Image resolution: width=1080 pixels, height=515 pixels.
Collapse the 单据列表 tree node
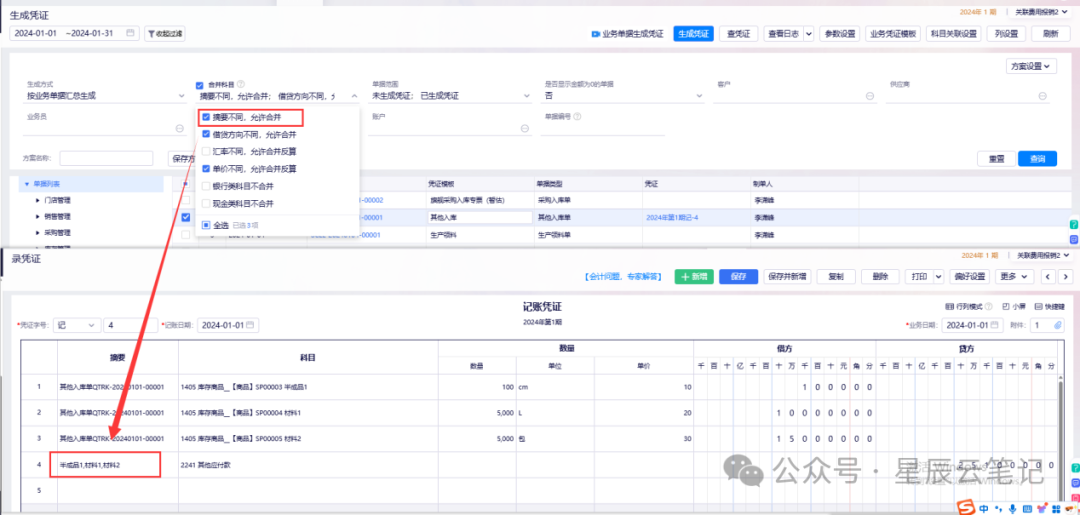coord(27,184)
